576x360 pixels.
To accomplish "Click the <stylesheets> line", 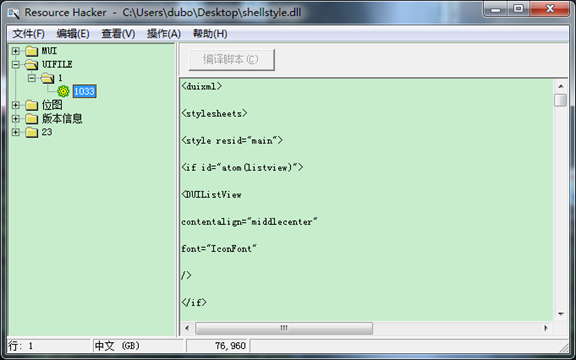I will 214,114.
